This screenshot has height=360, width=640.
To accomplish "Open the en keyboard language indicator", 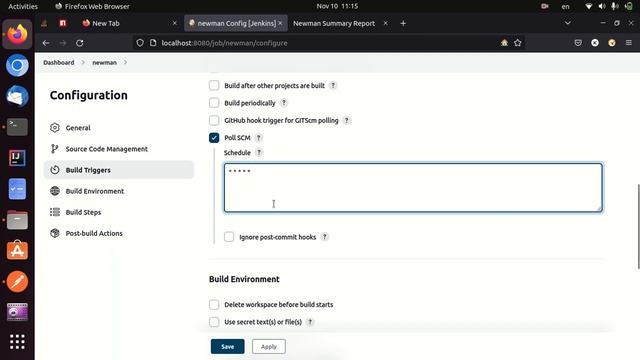I will click(x=565, y=6).
